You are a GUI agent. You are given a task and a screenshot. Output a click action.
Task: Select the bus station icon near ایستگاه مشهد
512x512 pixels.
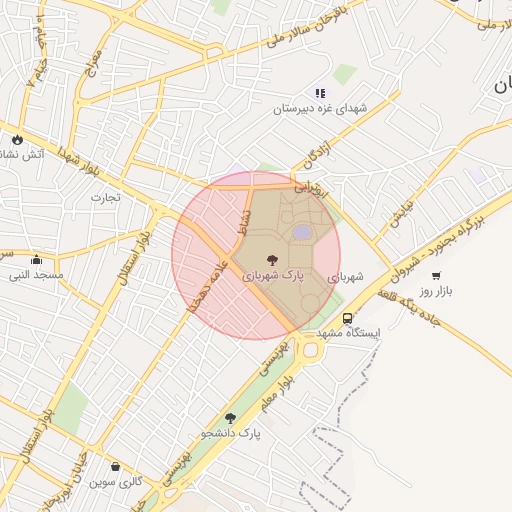(x=347, y=318)
